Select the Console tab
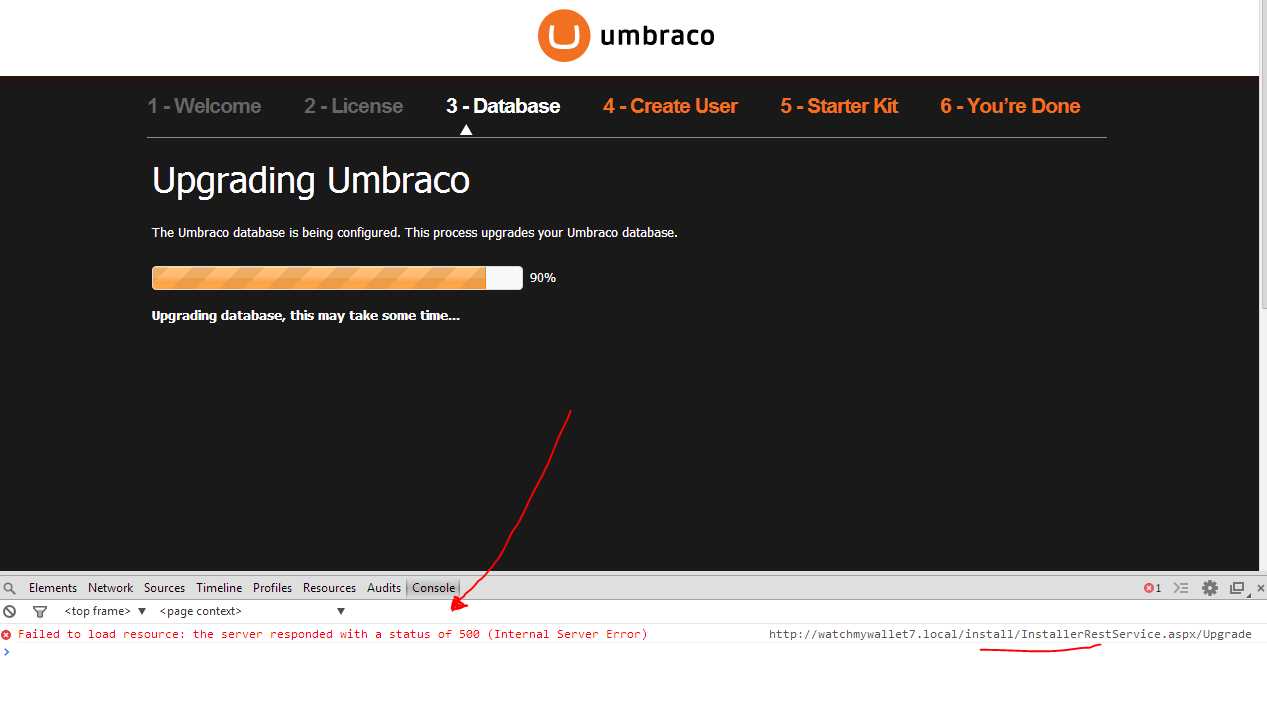The height and width of the screenshot is (706, 1267). 433,588
